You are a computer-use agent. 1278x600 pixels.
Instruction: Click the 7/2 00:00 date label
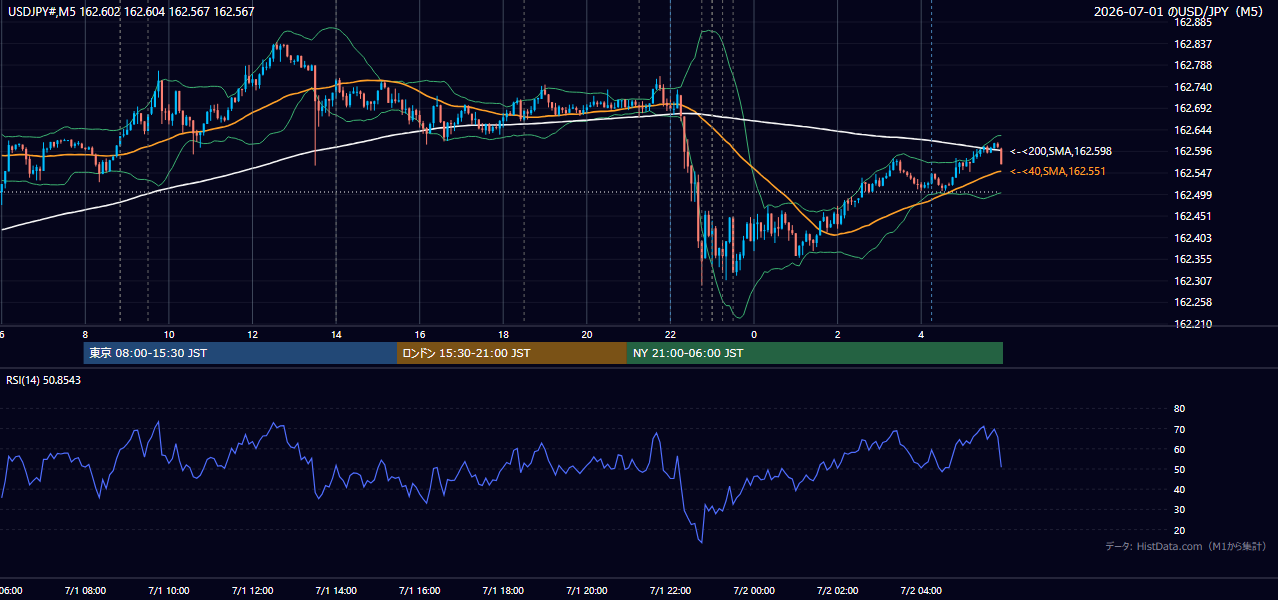(754, 591)
